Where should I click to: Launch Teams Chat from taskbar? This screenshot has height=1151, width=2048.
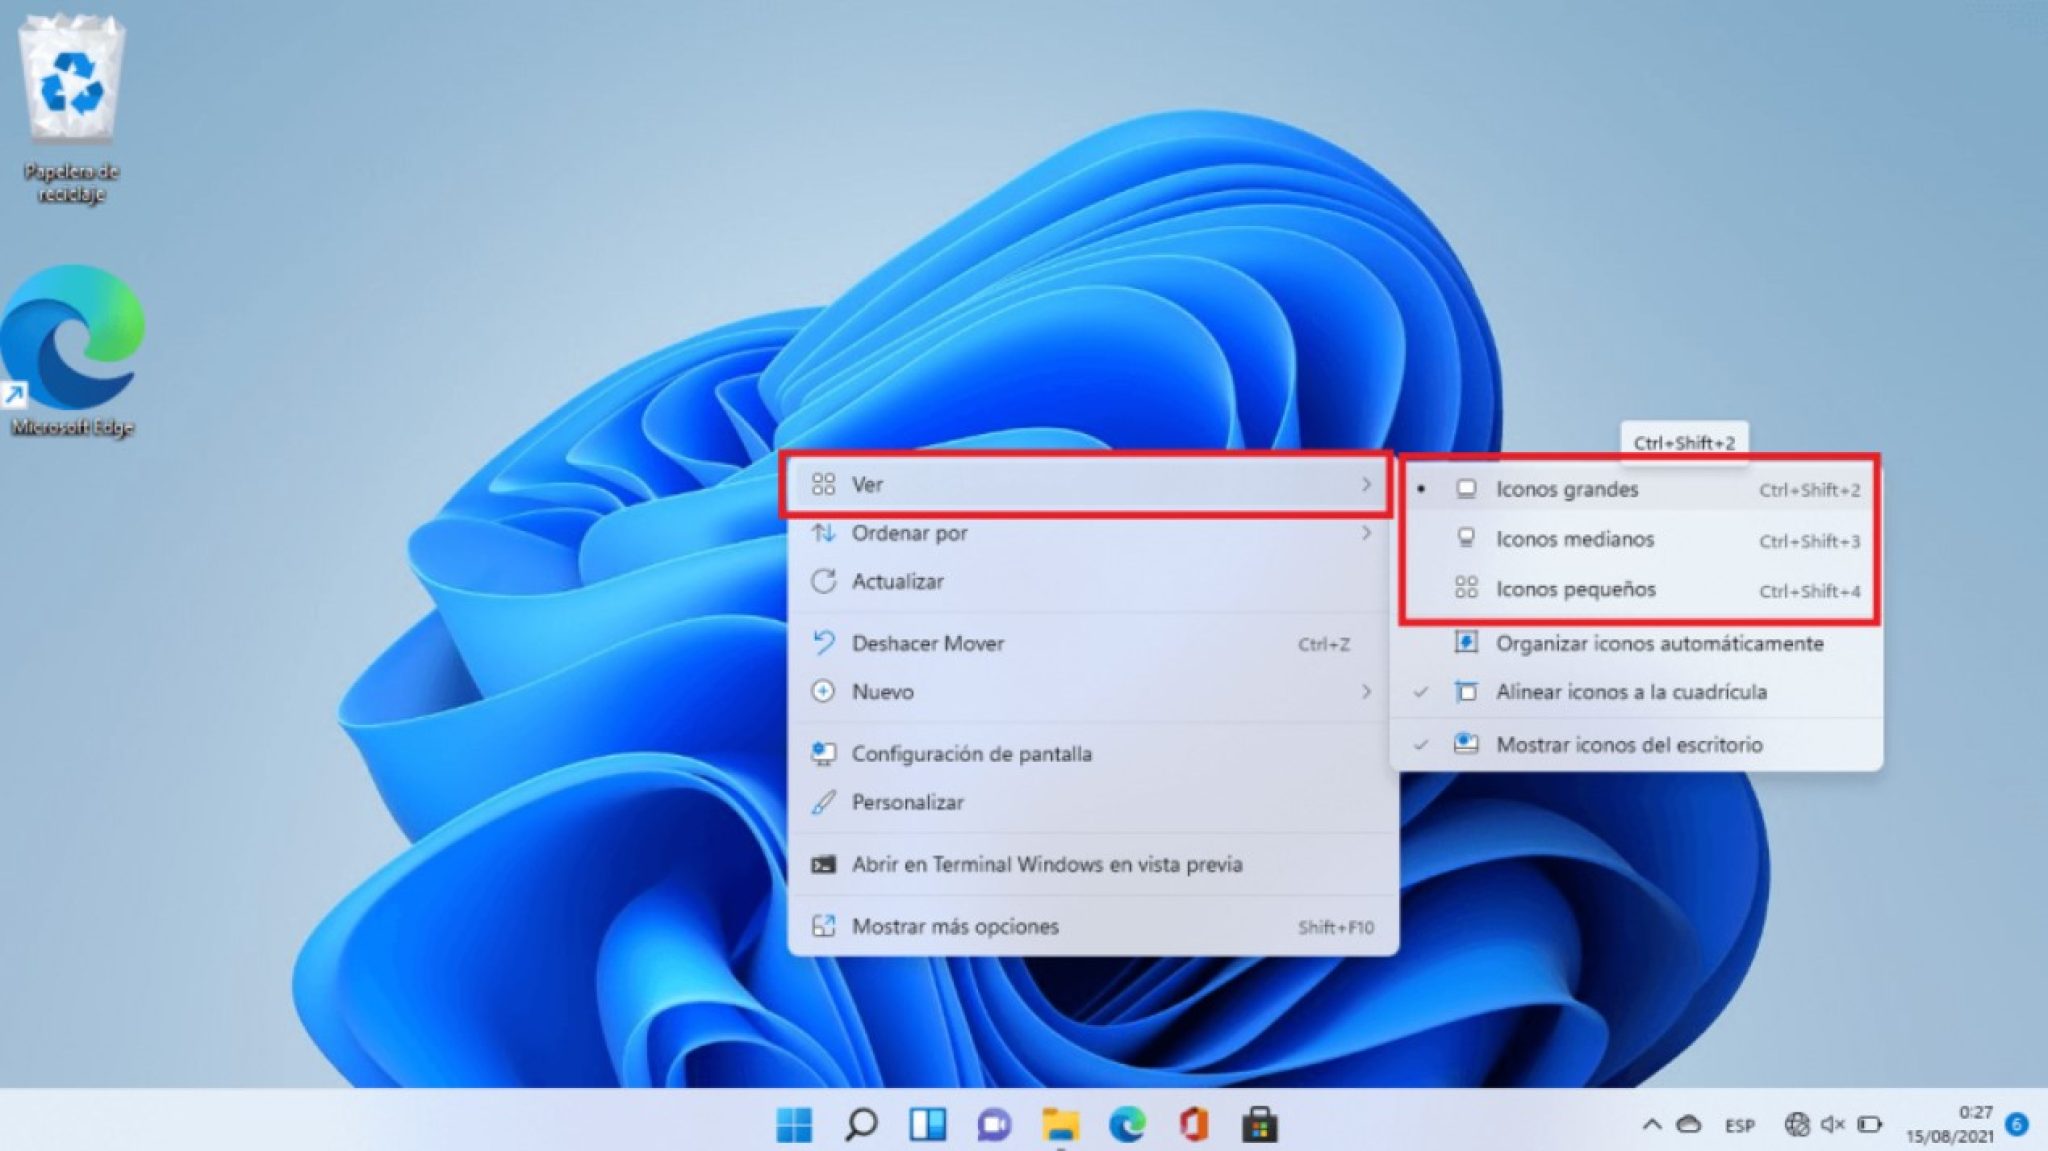994,1125
